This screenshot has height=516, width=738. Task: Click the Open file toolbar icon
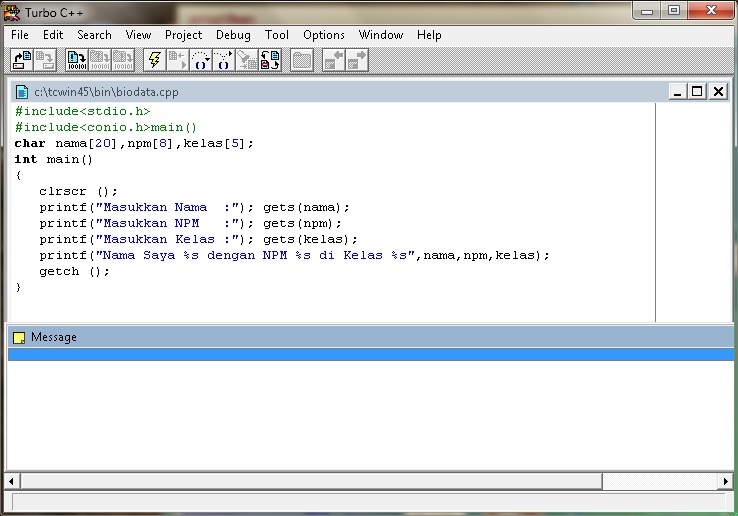click(22, 60)
